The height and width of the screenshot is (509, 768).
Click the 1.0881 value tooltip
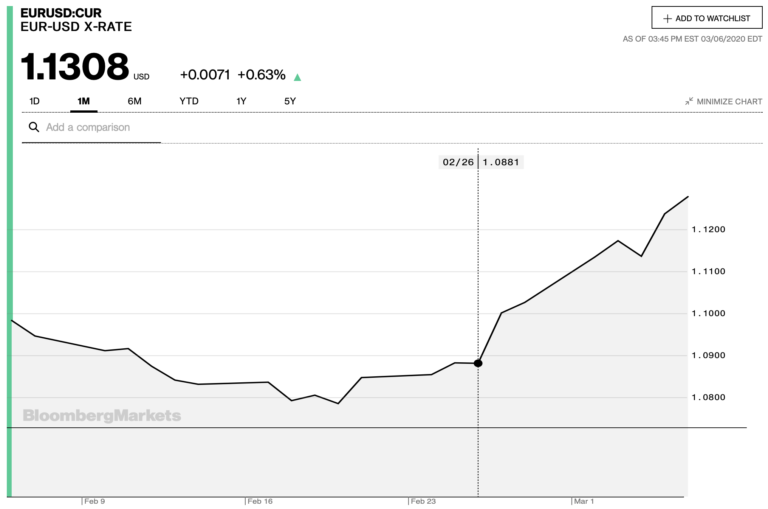(501, 162)
